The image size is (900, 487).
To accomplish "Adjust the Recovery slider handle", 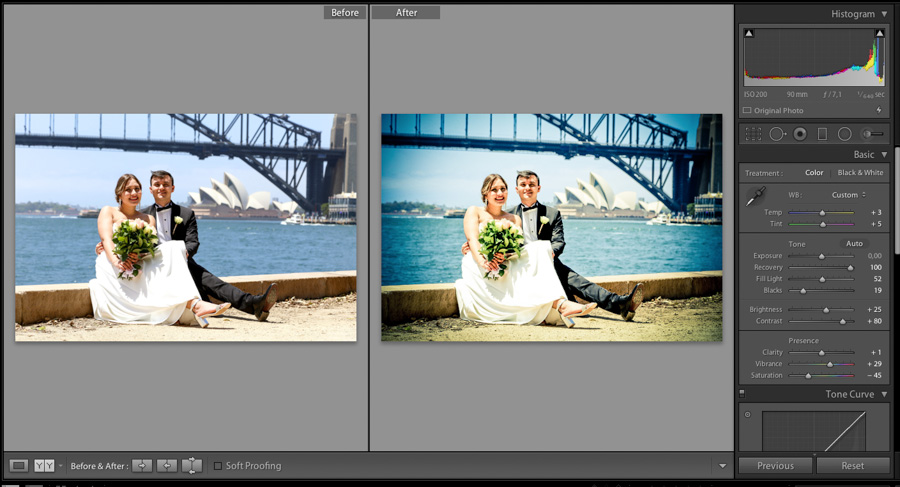I will click(851, 268).
